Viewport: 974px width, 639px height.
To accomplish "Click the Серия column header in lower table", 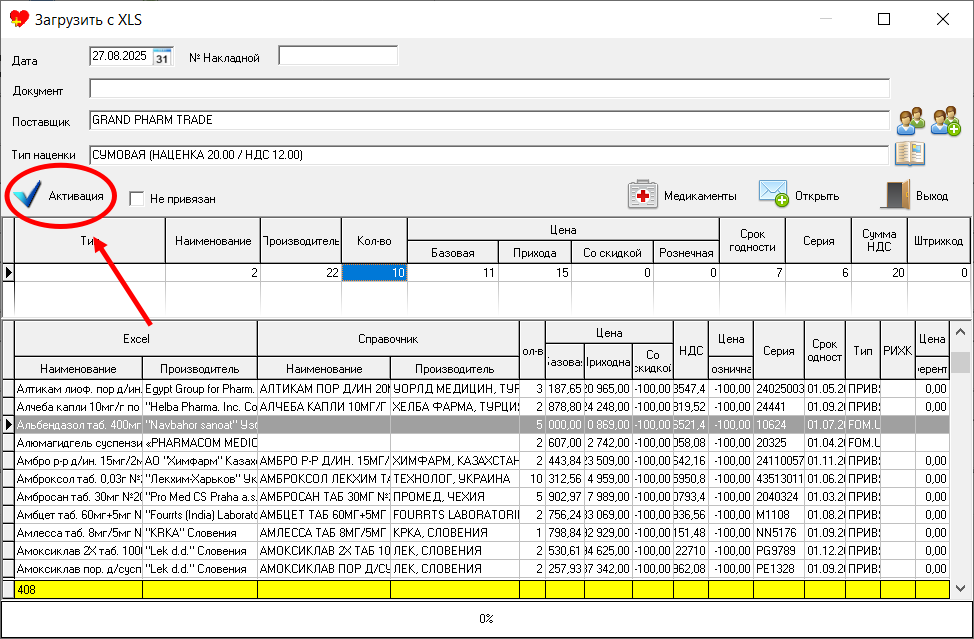I will point(779,351).
